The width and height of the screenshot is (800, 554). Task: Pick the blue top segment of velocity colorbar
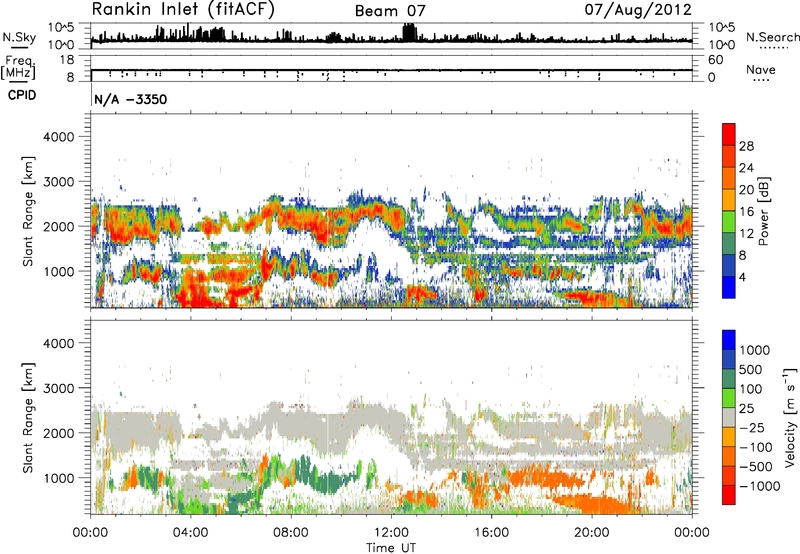pyautogui.click(x=729, y=340)
